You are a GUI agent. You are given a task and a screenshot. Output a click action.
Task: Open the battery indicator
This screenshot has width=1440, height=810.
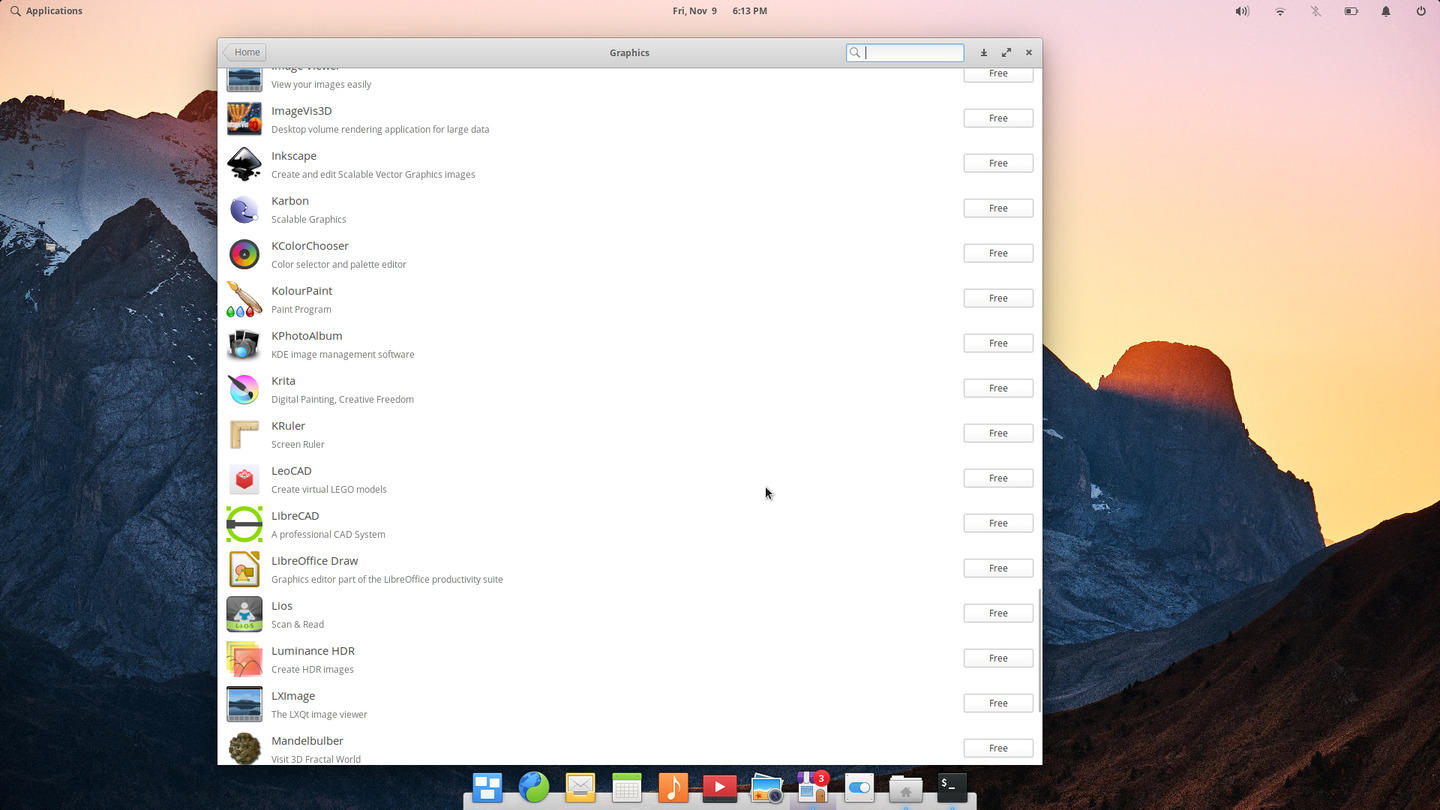coord(1351,11)
